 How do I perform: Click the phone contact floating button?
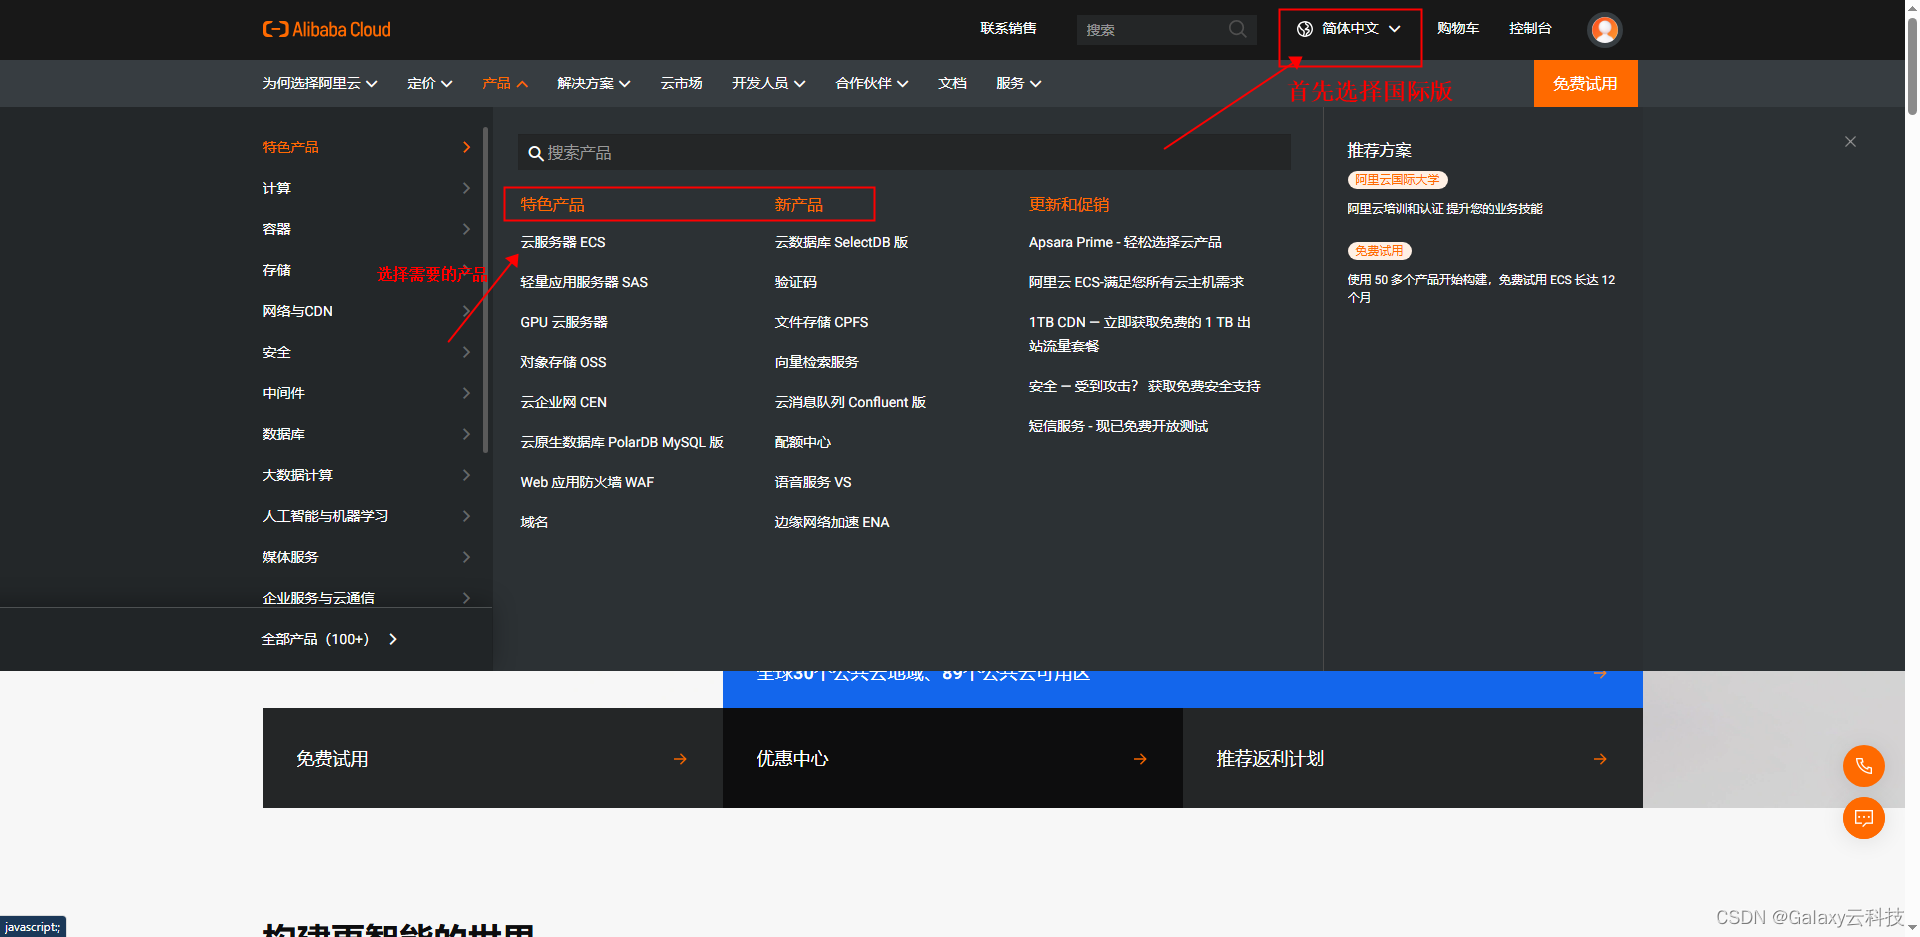[x=1864, y=766]
